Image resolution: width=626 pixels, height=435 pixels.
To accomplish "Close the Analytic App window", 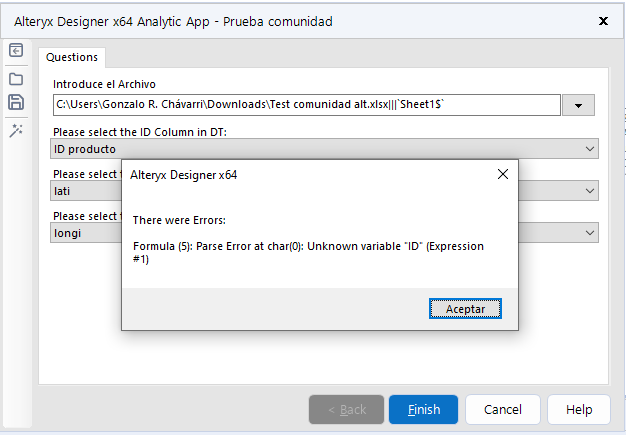I will (603, 21).
